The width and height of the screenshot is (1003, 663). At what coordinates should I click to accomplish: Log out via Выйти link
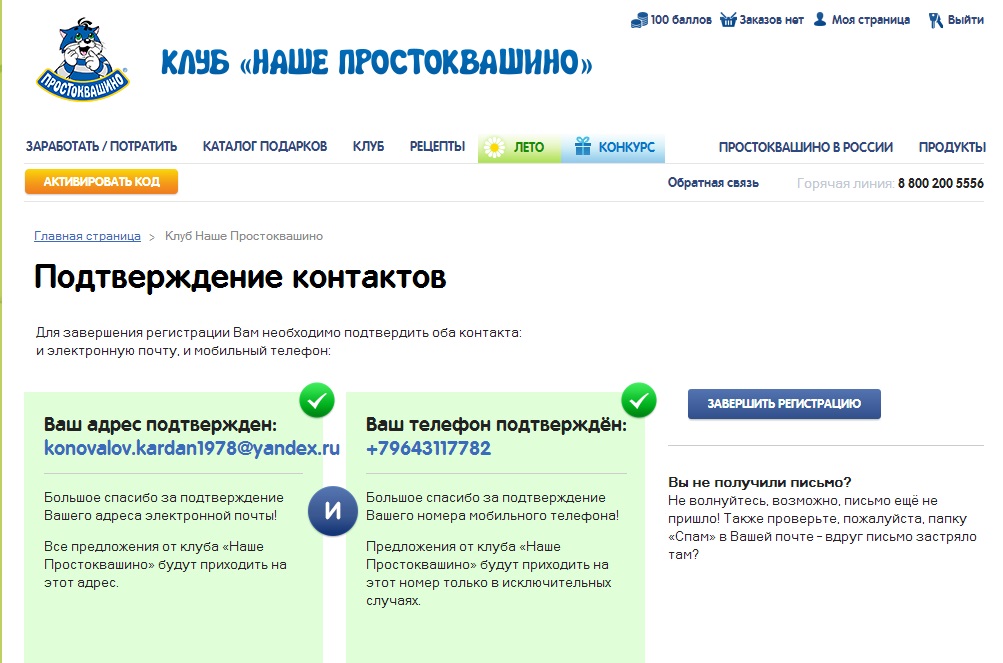965,20
